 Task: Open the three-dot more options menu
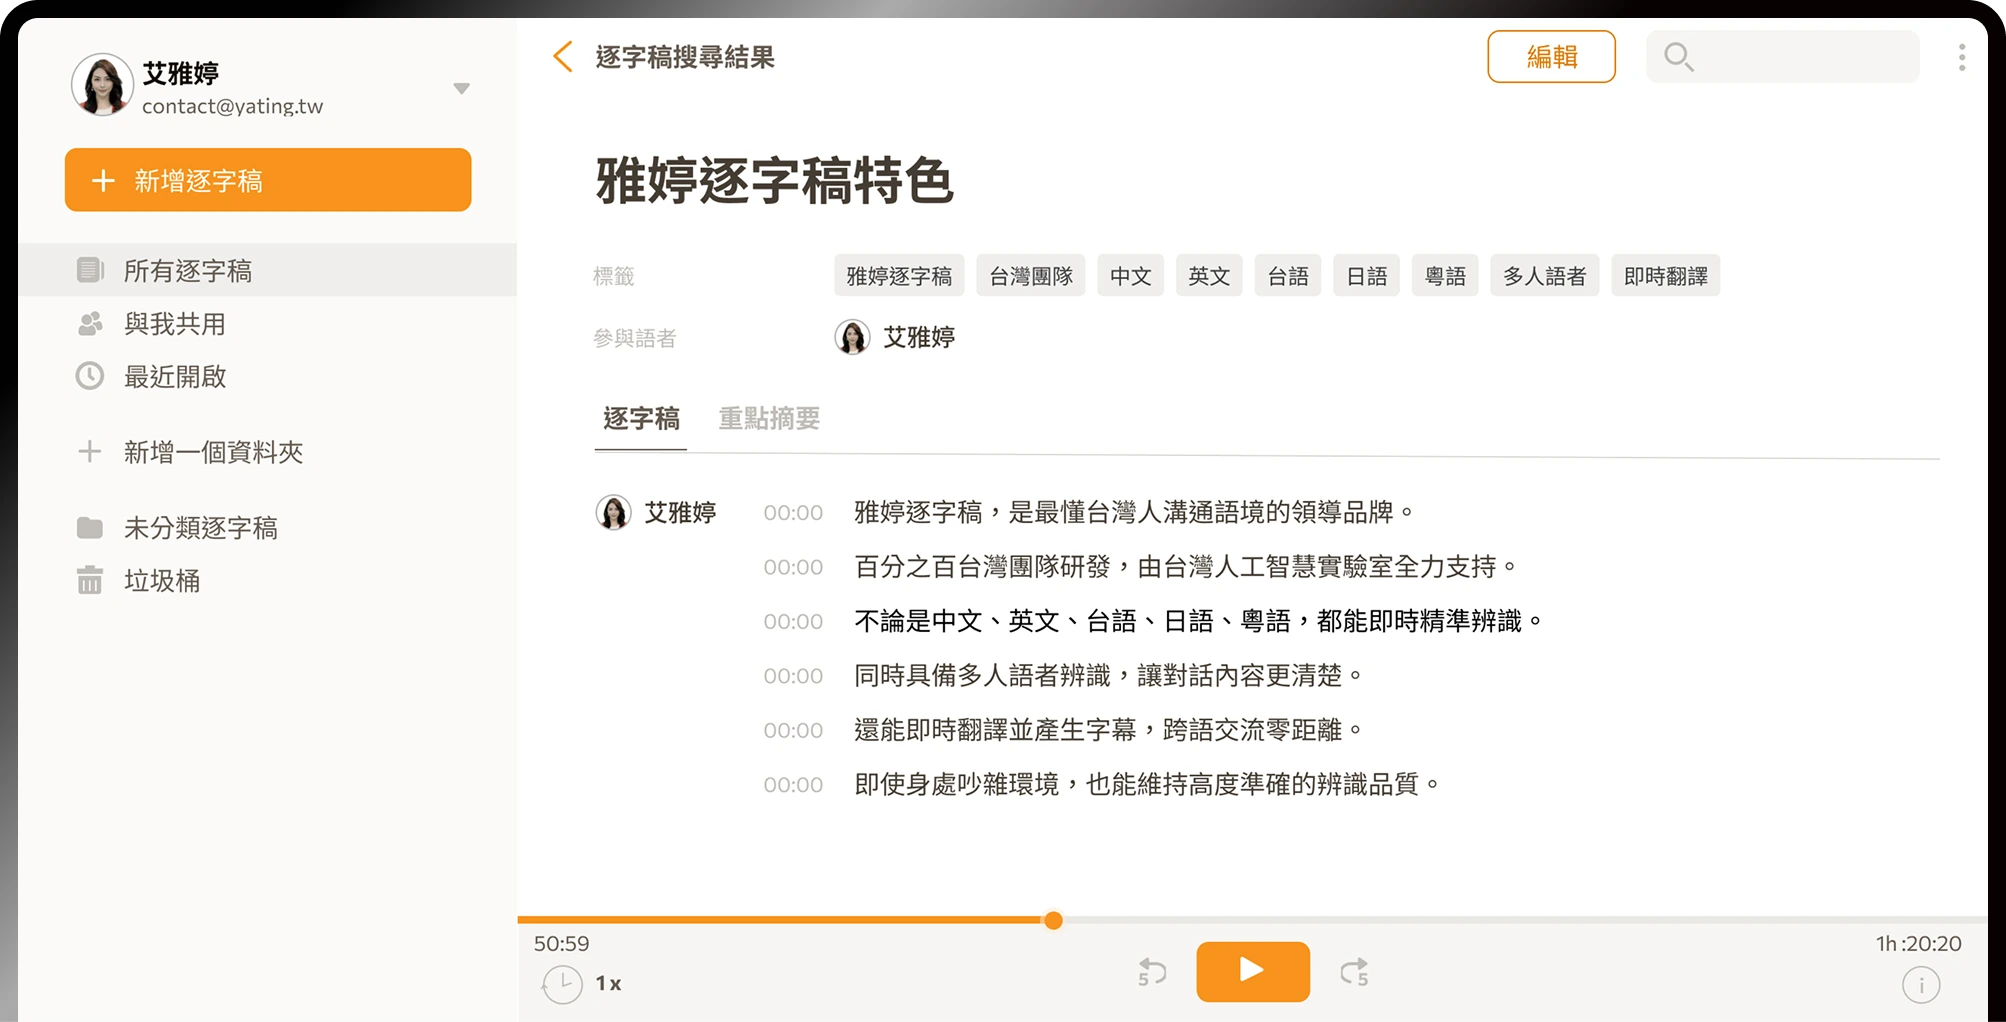(x=1961, y=57)
